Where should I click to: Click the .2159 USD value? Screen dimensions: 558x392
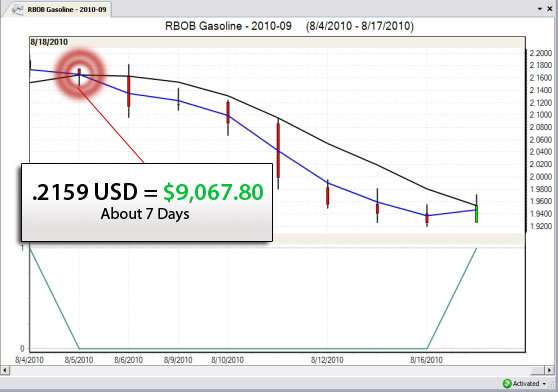[85, 192]
